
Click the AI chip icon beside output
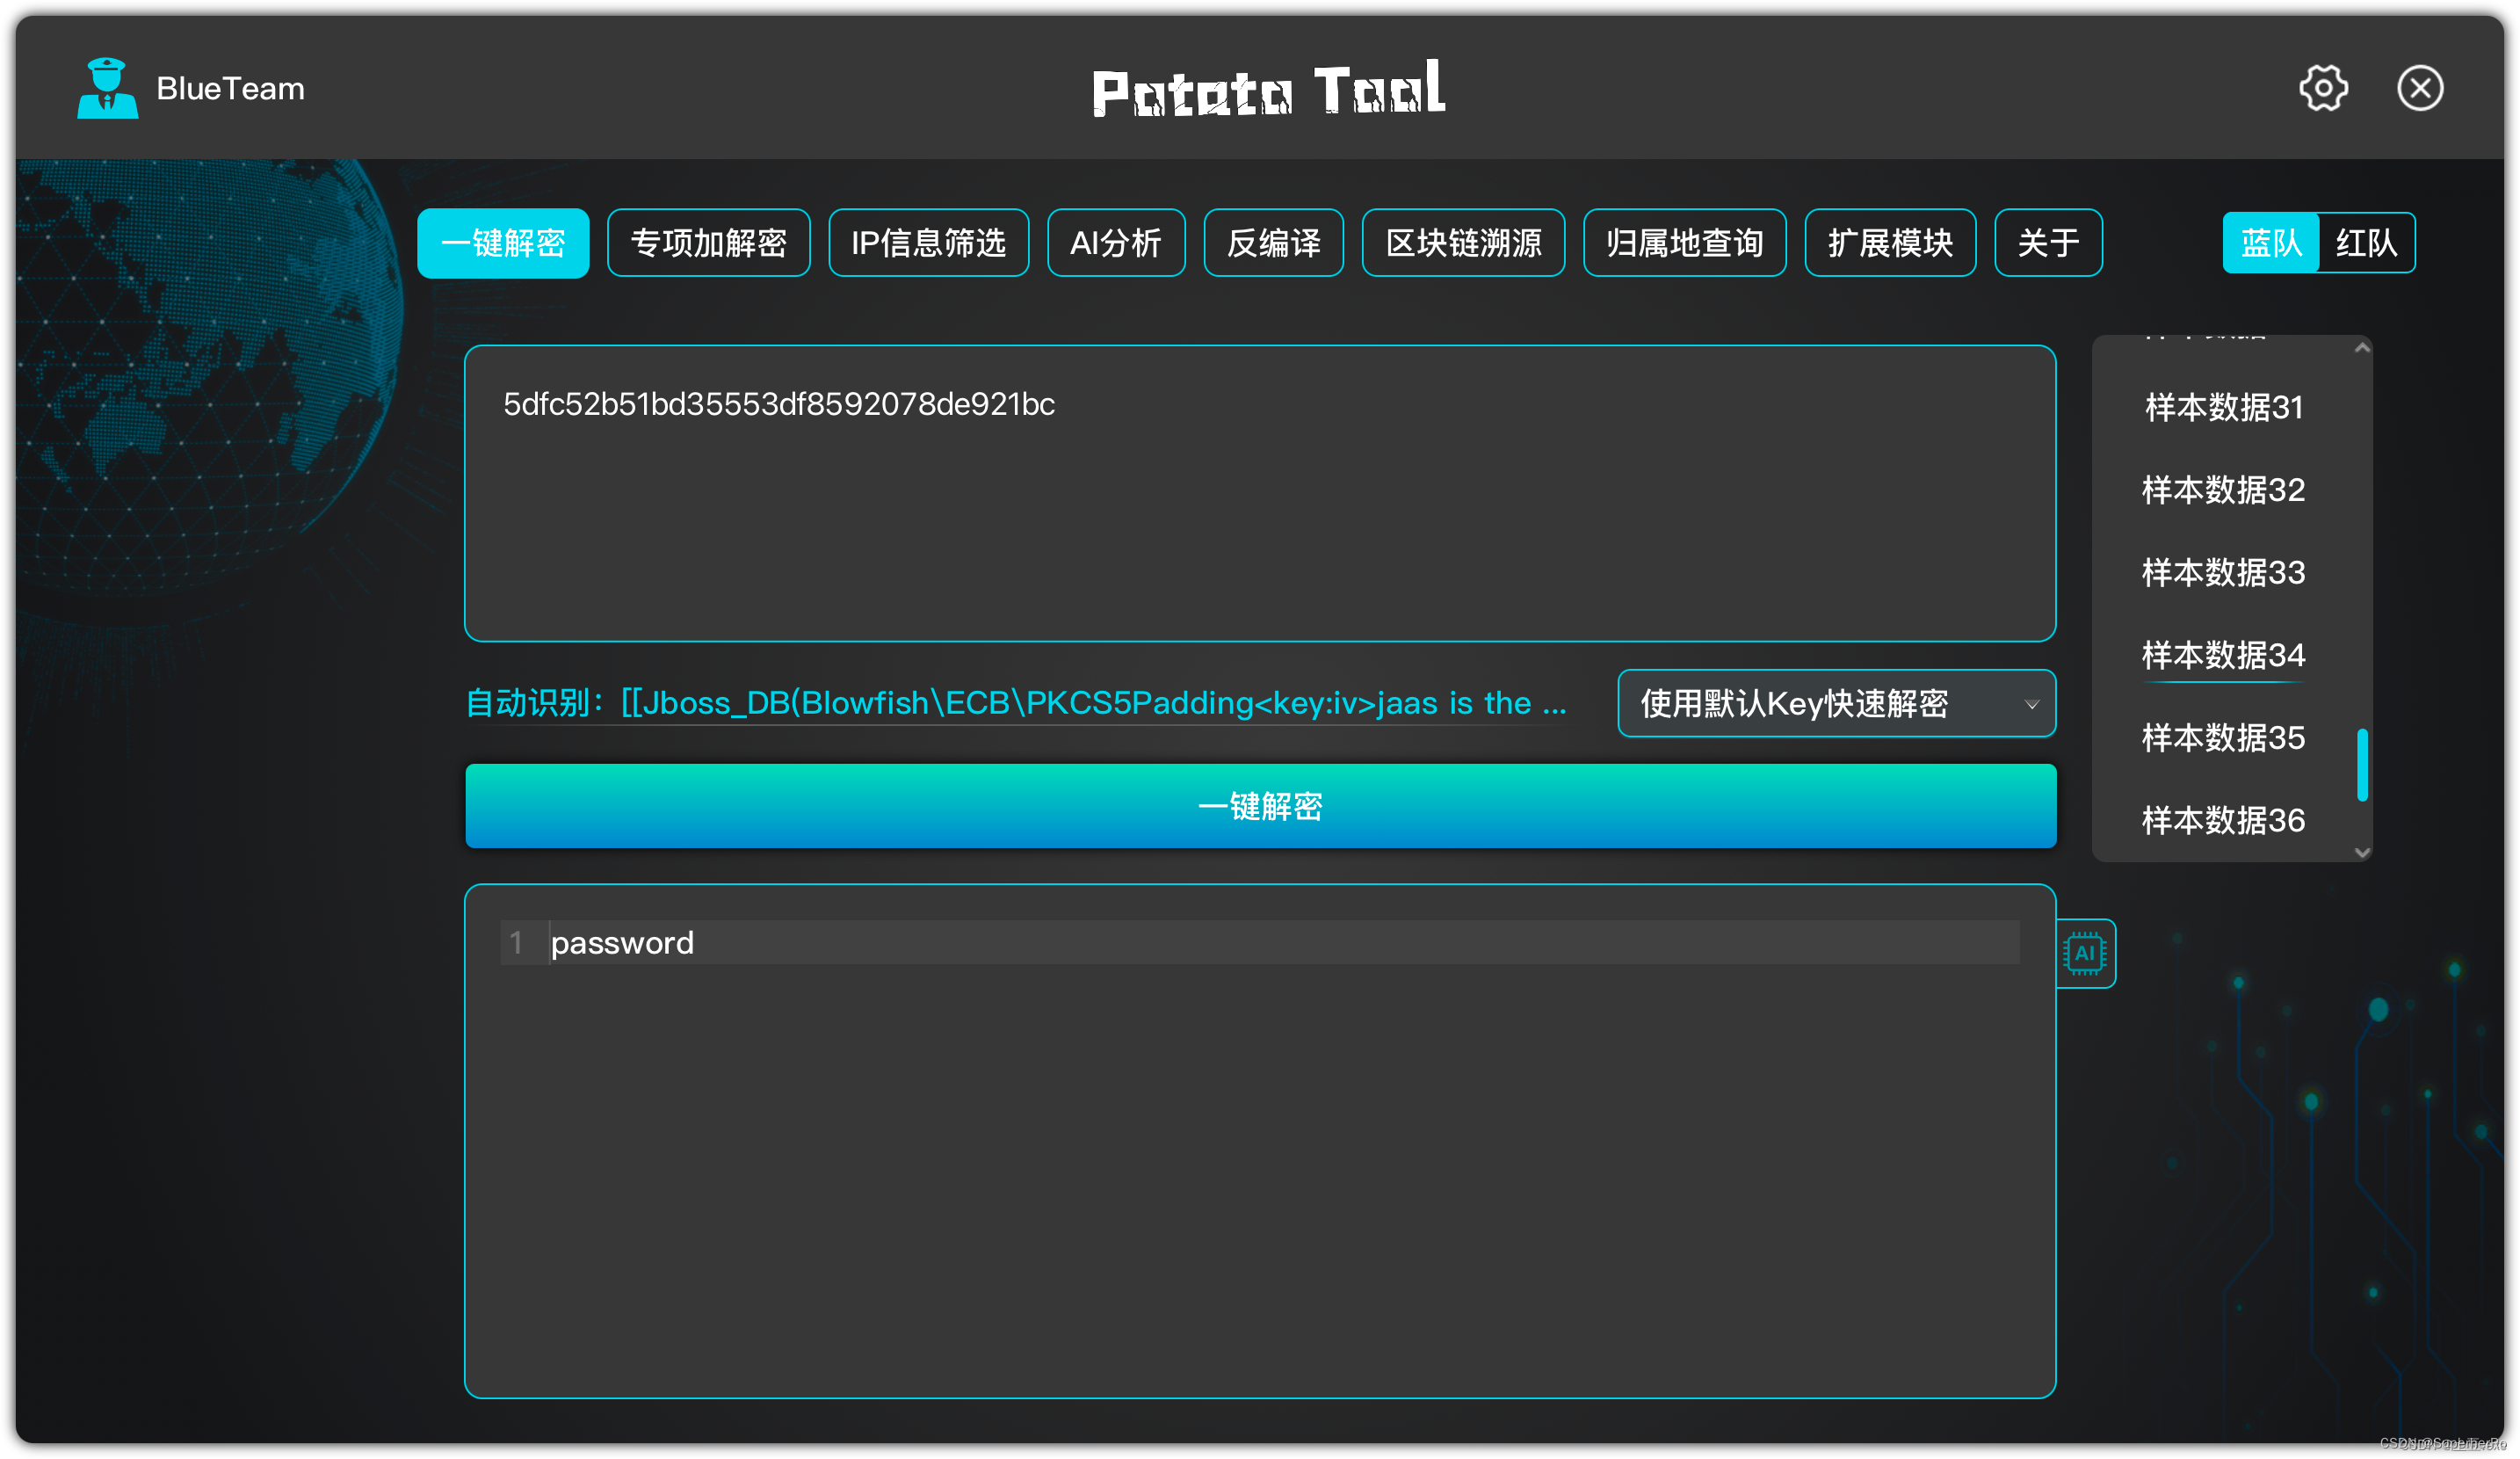[2084, 953]
